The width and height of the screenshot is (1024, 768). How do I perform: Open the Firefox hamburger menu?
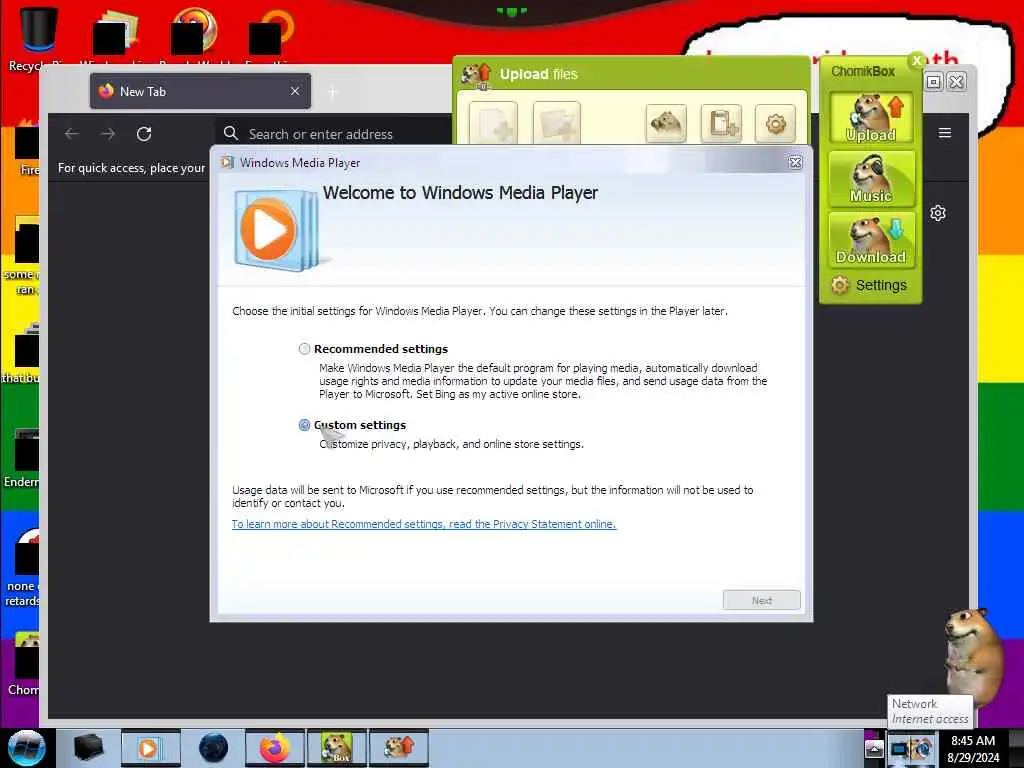point(945,133)
